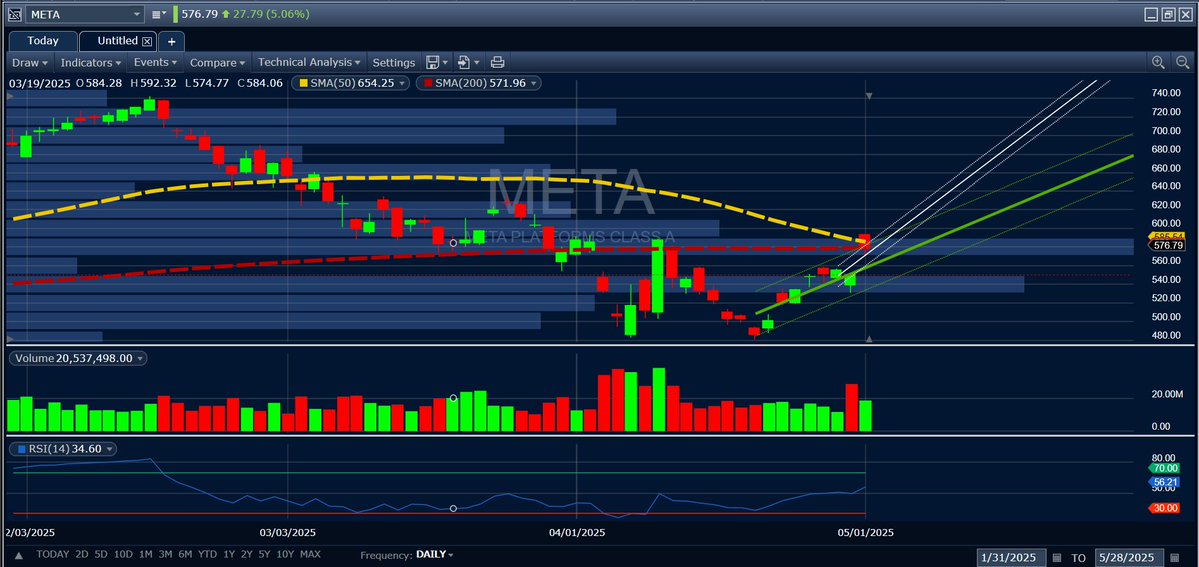
Task: Open the Compare menu
Action: [x=217, y=63]
